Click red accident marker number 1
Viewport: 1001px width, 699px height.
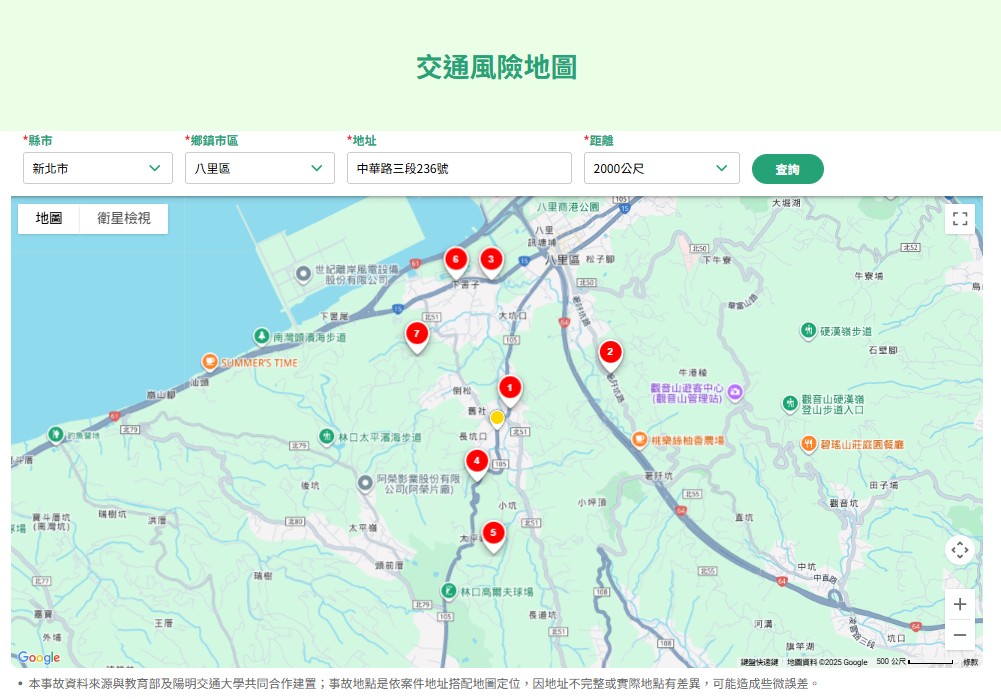(510, 388)
